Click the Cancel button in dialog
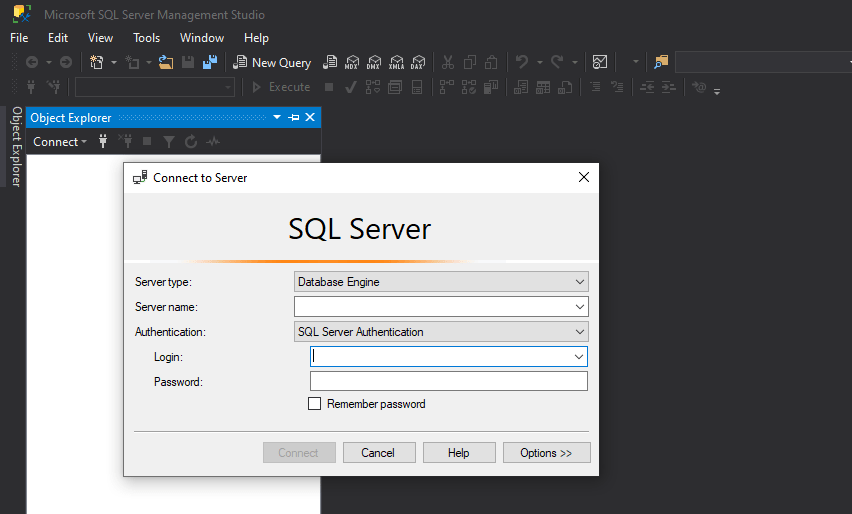The width and height of the screenshot is (852, 514). point(379,453)
